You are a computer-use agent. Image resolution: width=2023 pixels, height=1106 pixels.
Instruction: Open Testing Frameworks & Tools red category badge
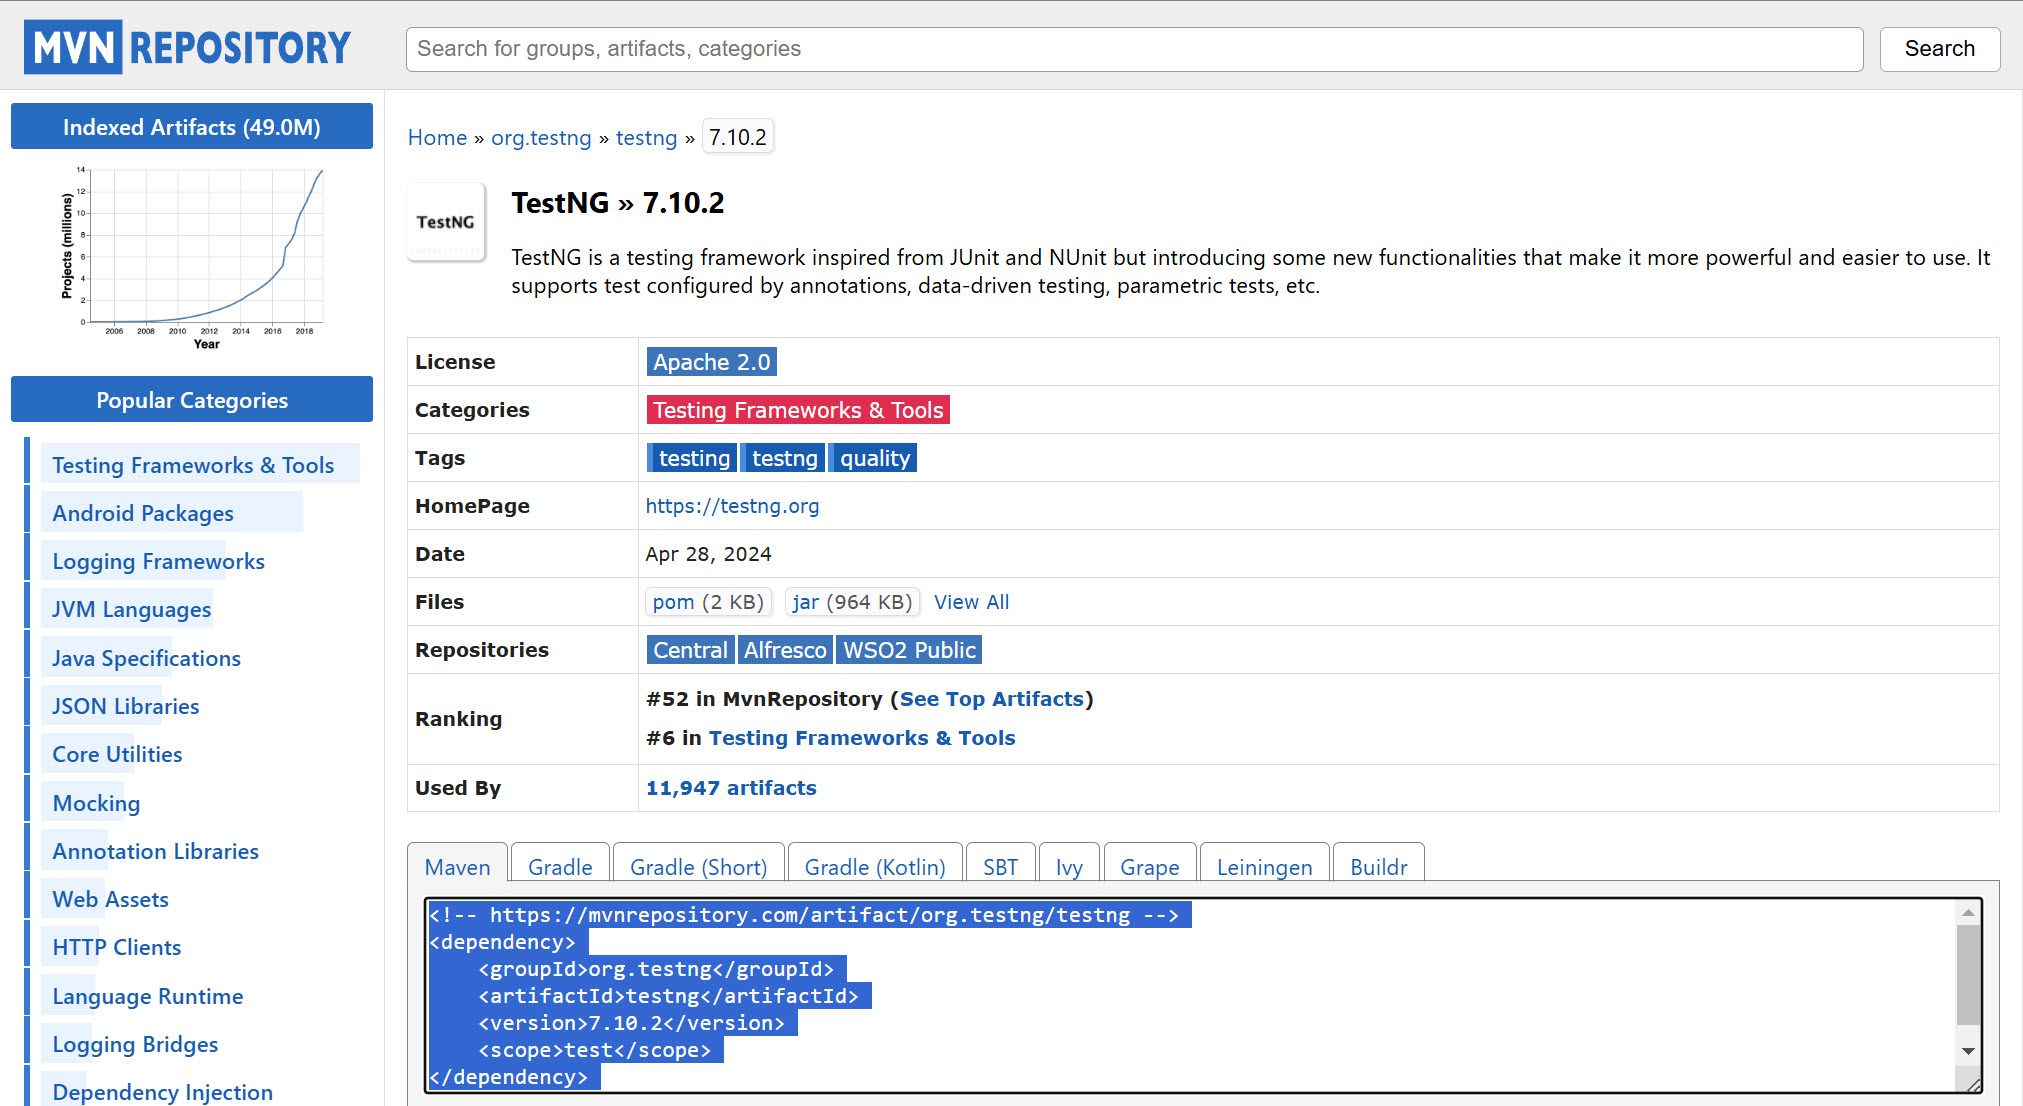[x=798, y=410]
